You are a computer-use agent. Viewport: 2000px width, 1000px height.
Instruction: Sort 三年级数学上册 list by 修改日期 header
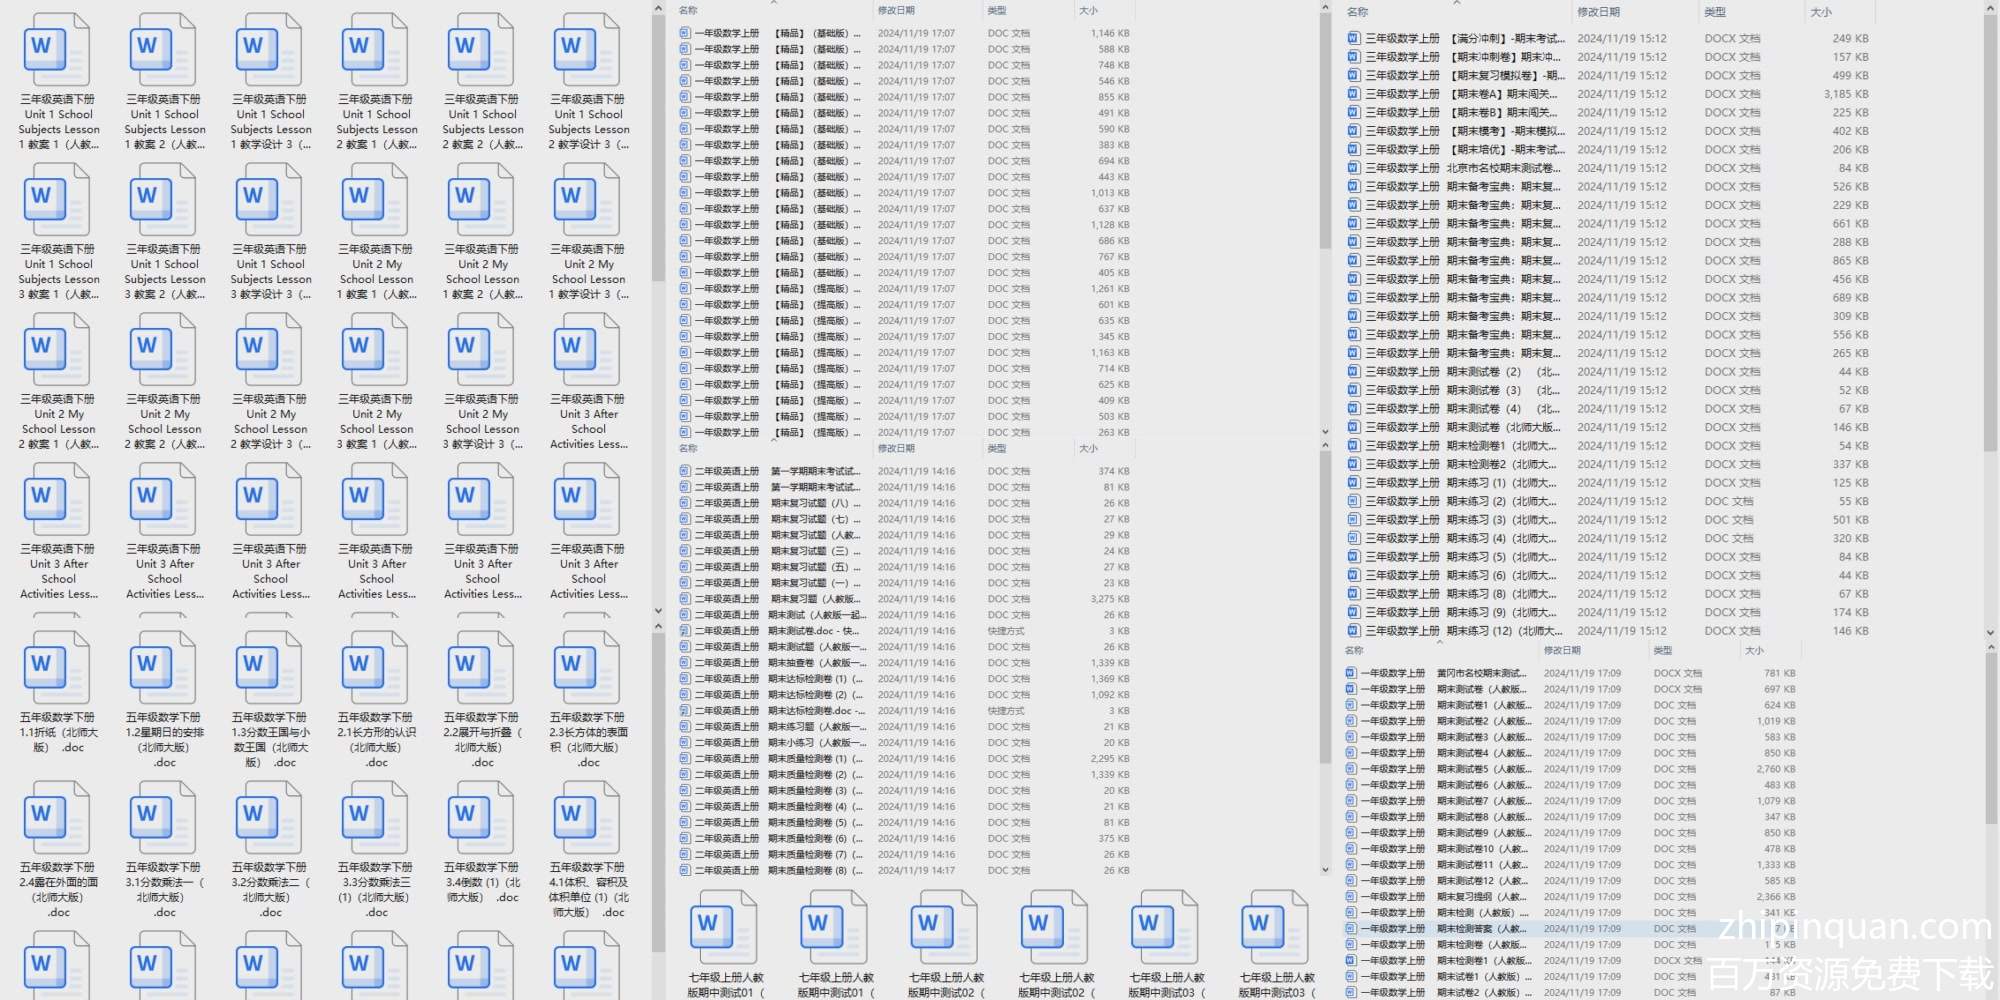point(1598,12)
